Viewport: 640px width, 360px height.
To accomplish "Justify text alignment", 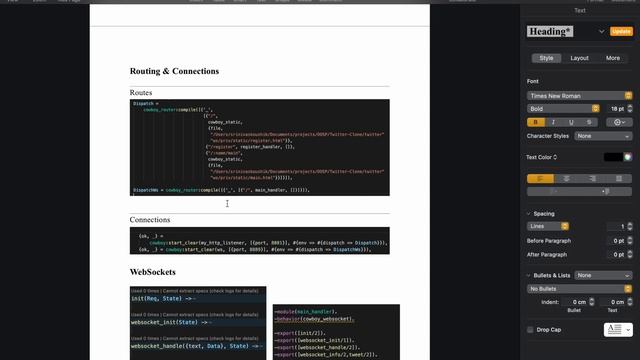I will [x=619, y=179].
